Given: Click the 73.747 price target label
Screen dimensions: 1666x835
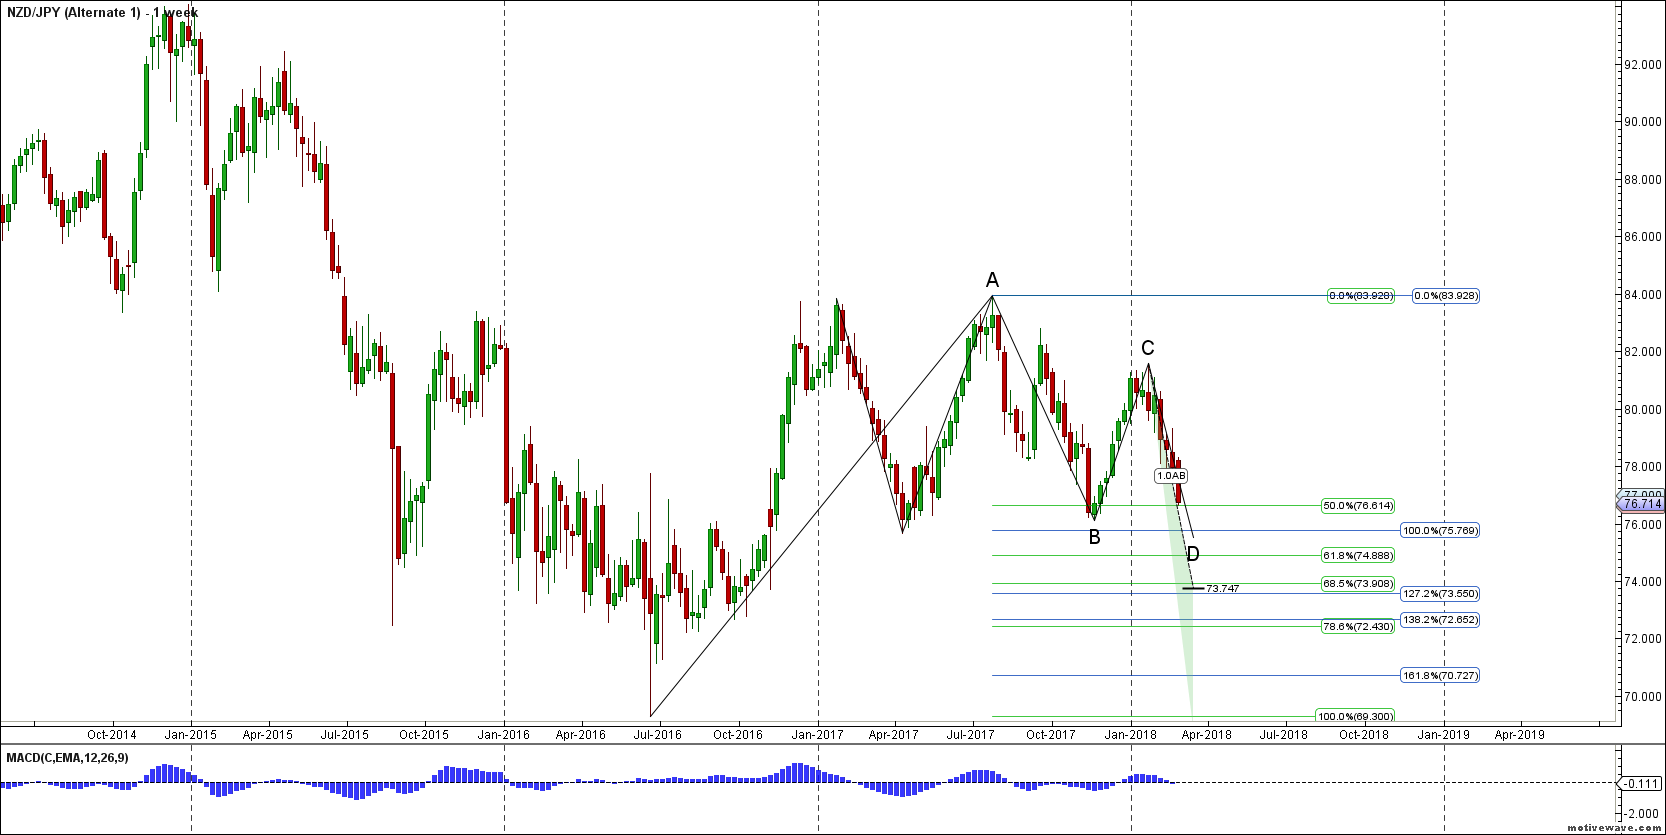Looking at the screenshot, I should pyautogui.click(x=1222, y=589).
